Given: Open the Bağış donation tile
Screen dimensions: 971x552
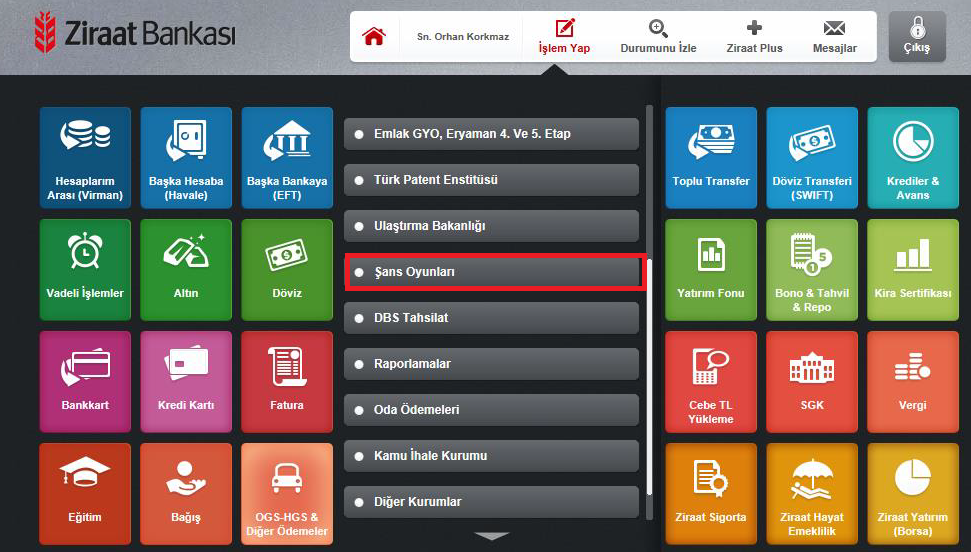Looking at the screenshot, I should click(186, 494).
